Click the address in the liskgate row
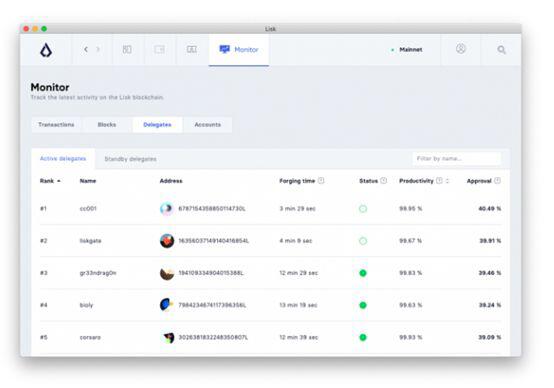Image resolution: width=554 pixels, height=388 pixels. coord(213,241)
